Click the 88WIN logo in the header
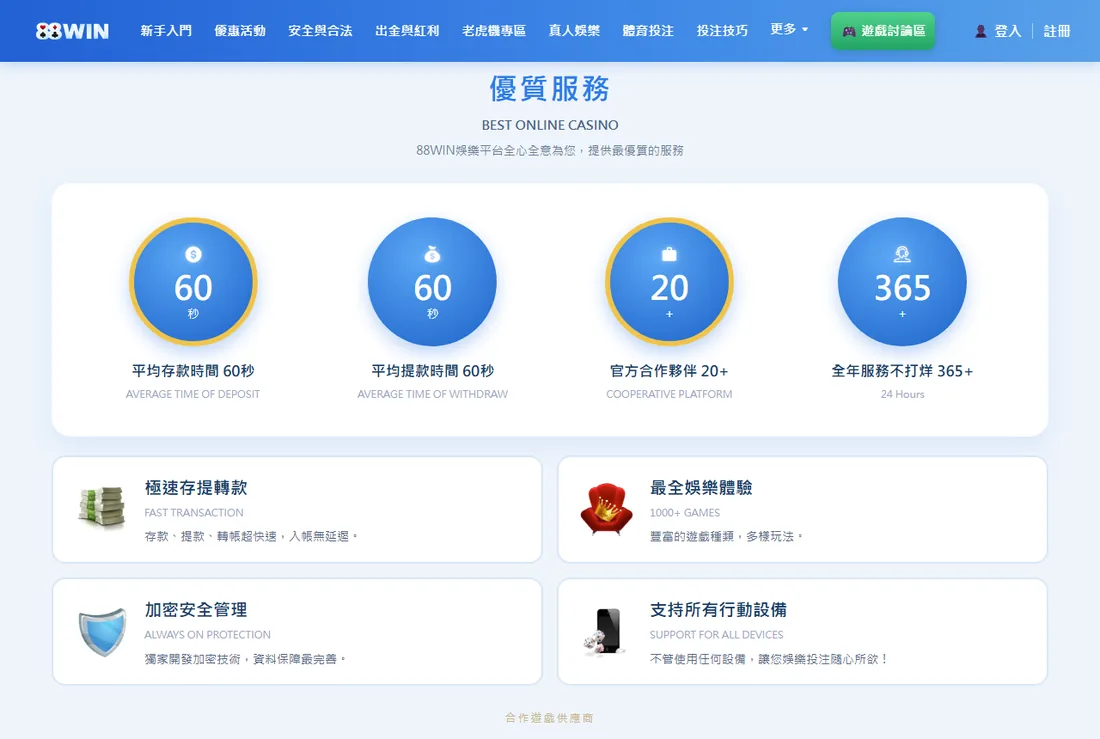 (x=72, y=31)
